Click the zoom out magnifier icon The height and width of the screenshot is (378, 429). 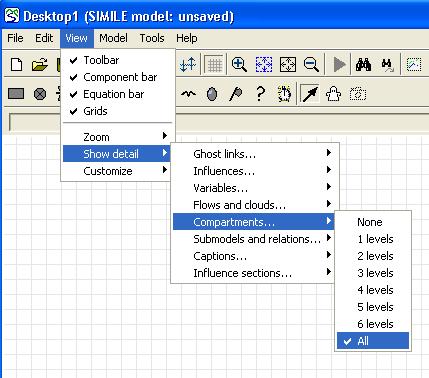click(311, 64)
